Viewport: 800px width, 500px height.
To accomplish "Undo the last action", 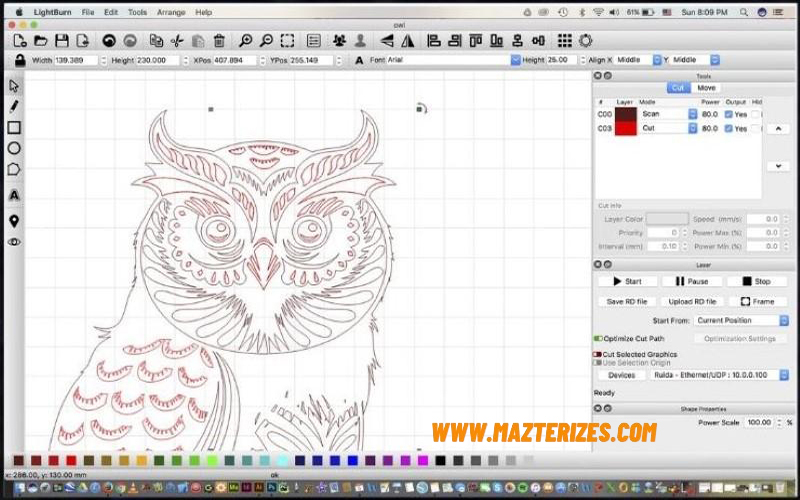I will pos(109,41).
